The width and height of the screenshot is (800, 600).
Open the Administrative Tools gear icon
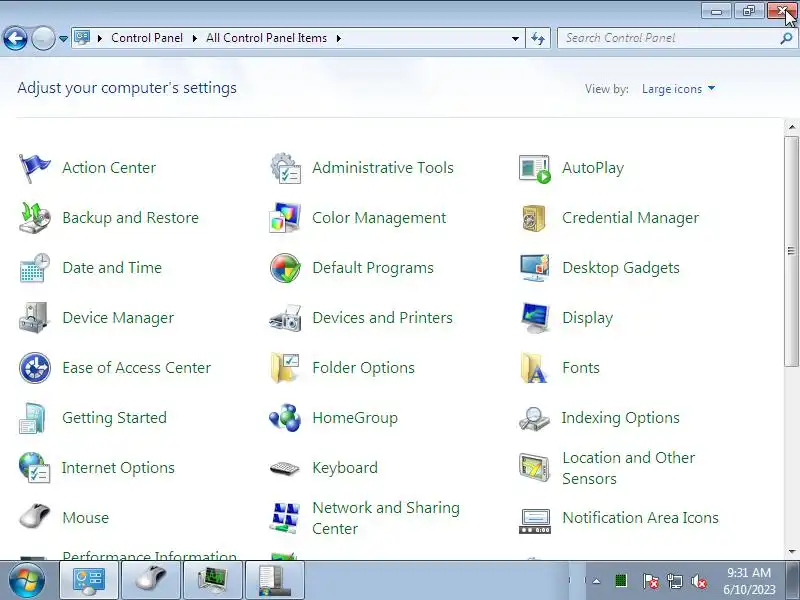coord(285,168)
